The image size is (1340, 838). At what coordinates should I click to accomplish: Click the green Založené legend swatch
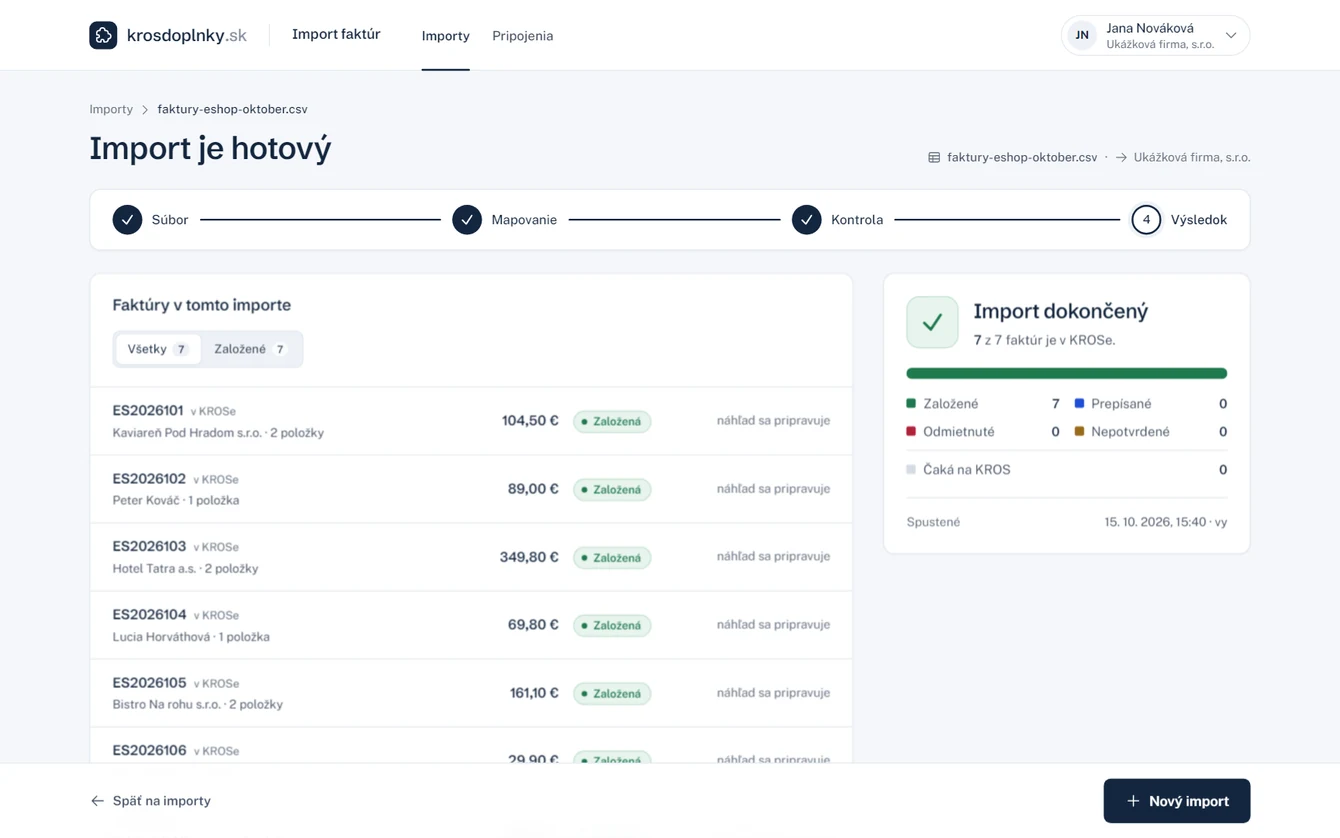point(911,403)
